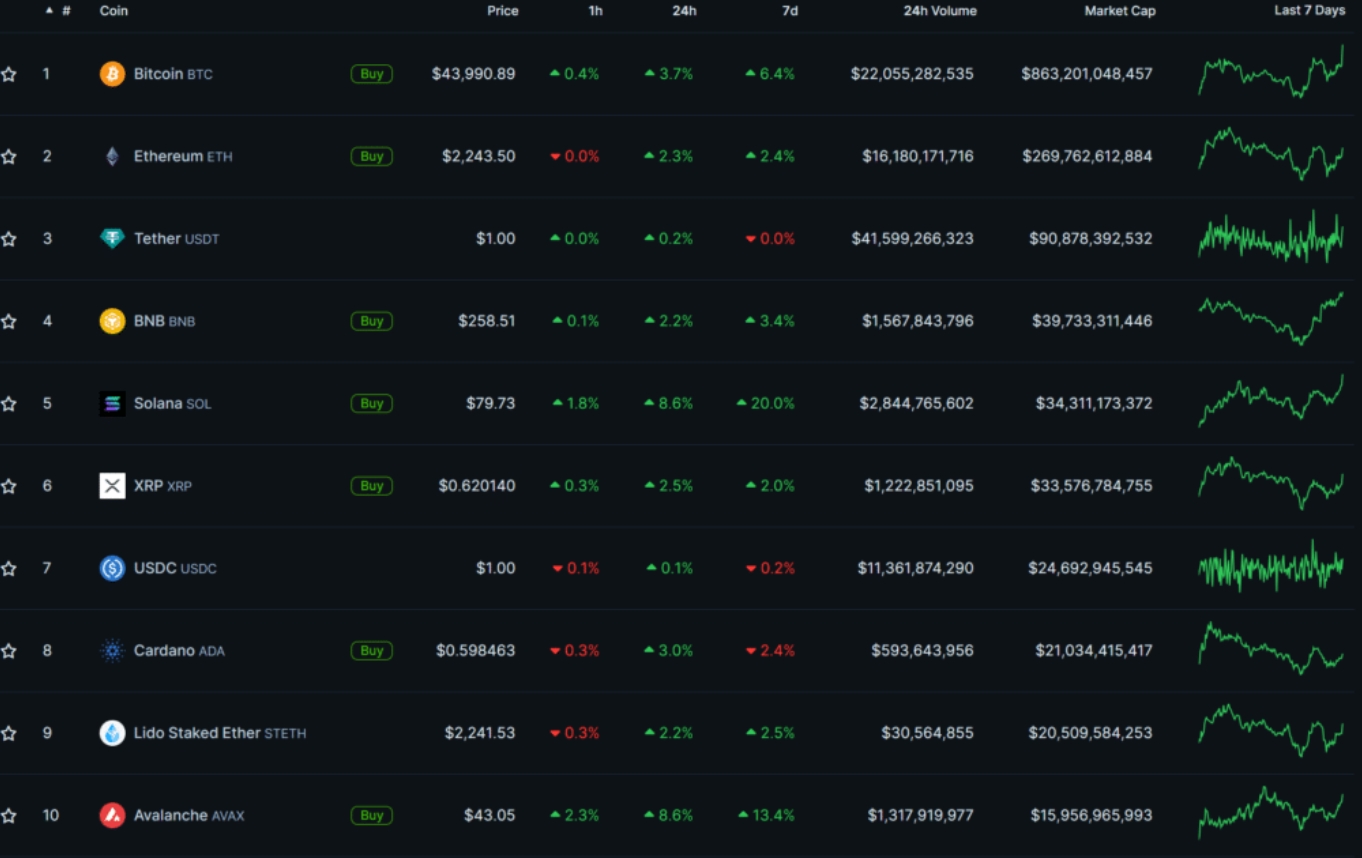Open the XRP coin name link

click(x=162, y=486)
